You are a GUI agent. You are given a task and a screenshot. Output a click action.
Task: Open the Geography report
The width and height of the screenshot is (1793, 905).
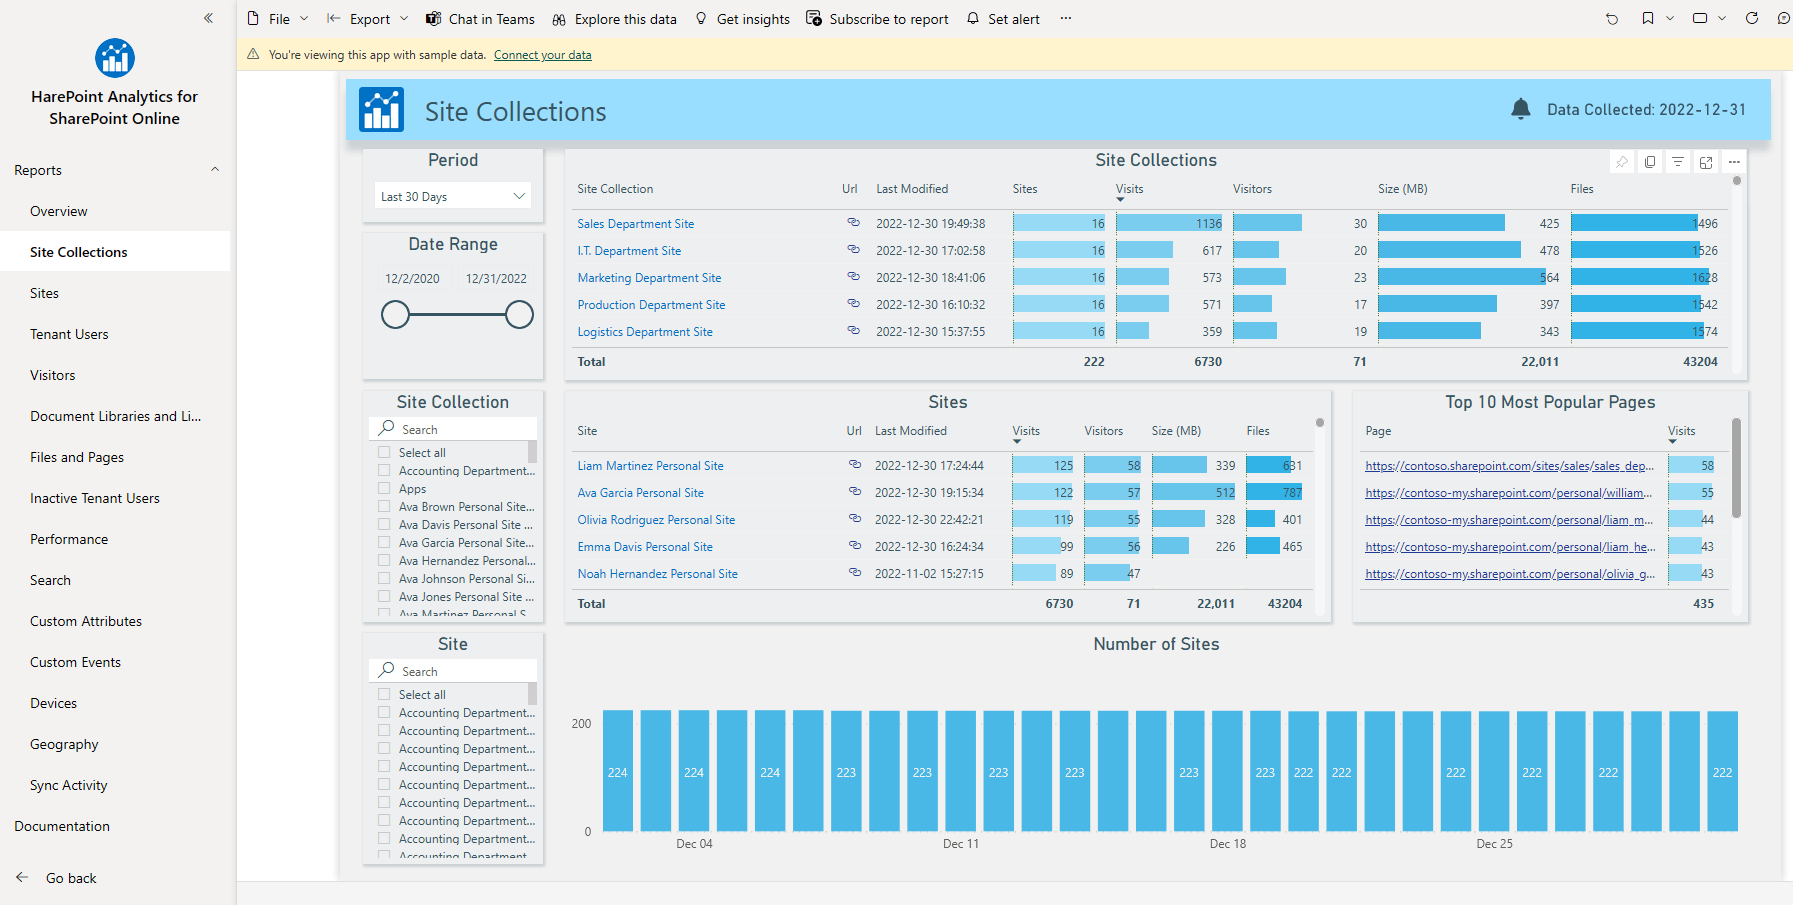[x=64, y=744]
